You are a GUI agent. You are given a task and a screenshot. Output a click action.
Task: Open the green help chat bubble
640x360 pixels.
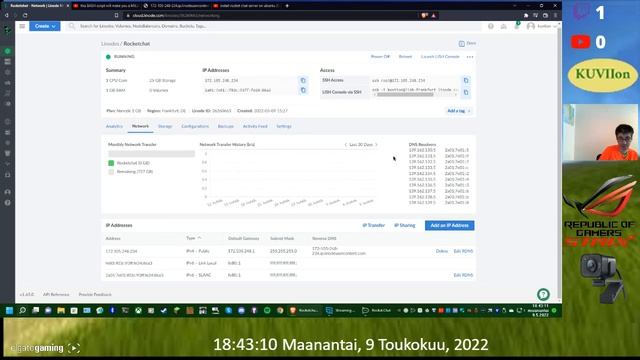(x=543, y=294)
